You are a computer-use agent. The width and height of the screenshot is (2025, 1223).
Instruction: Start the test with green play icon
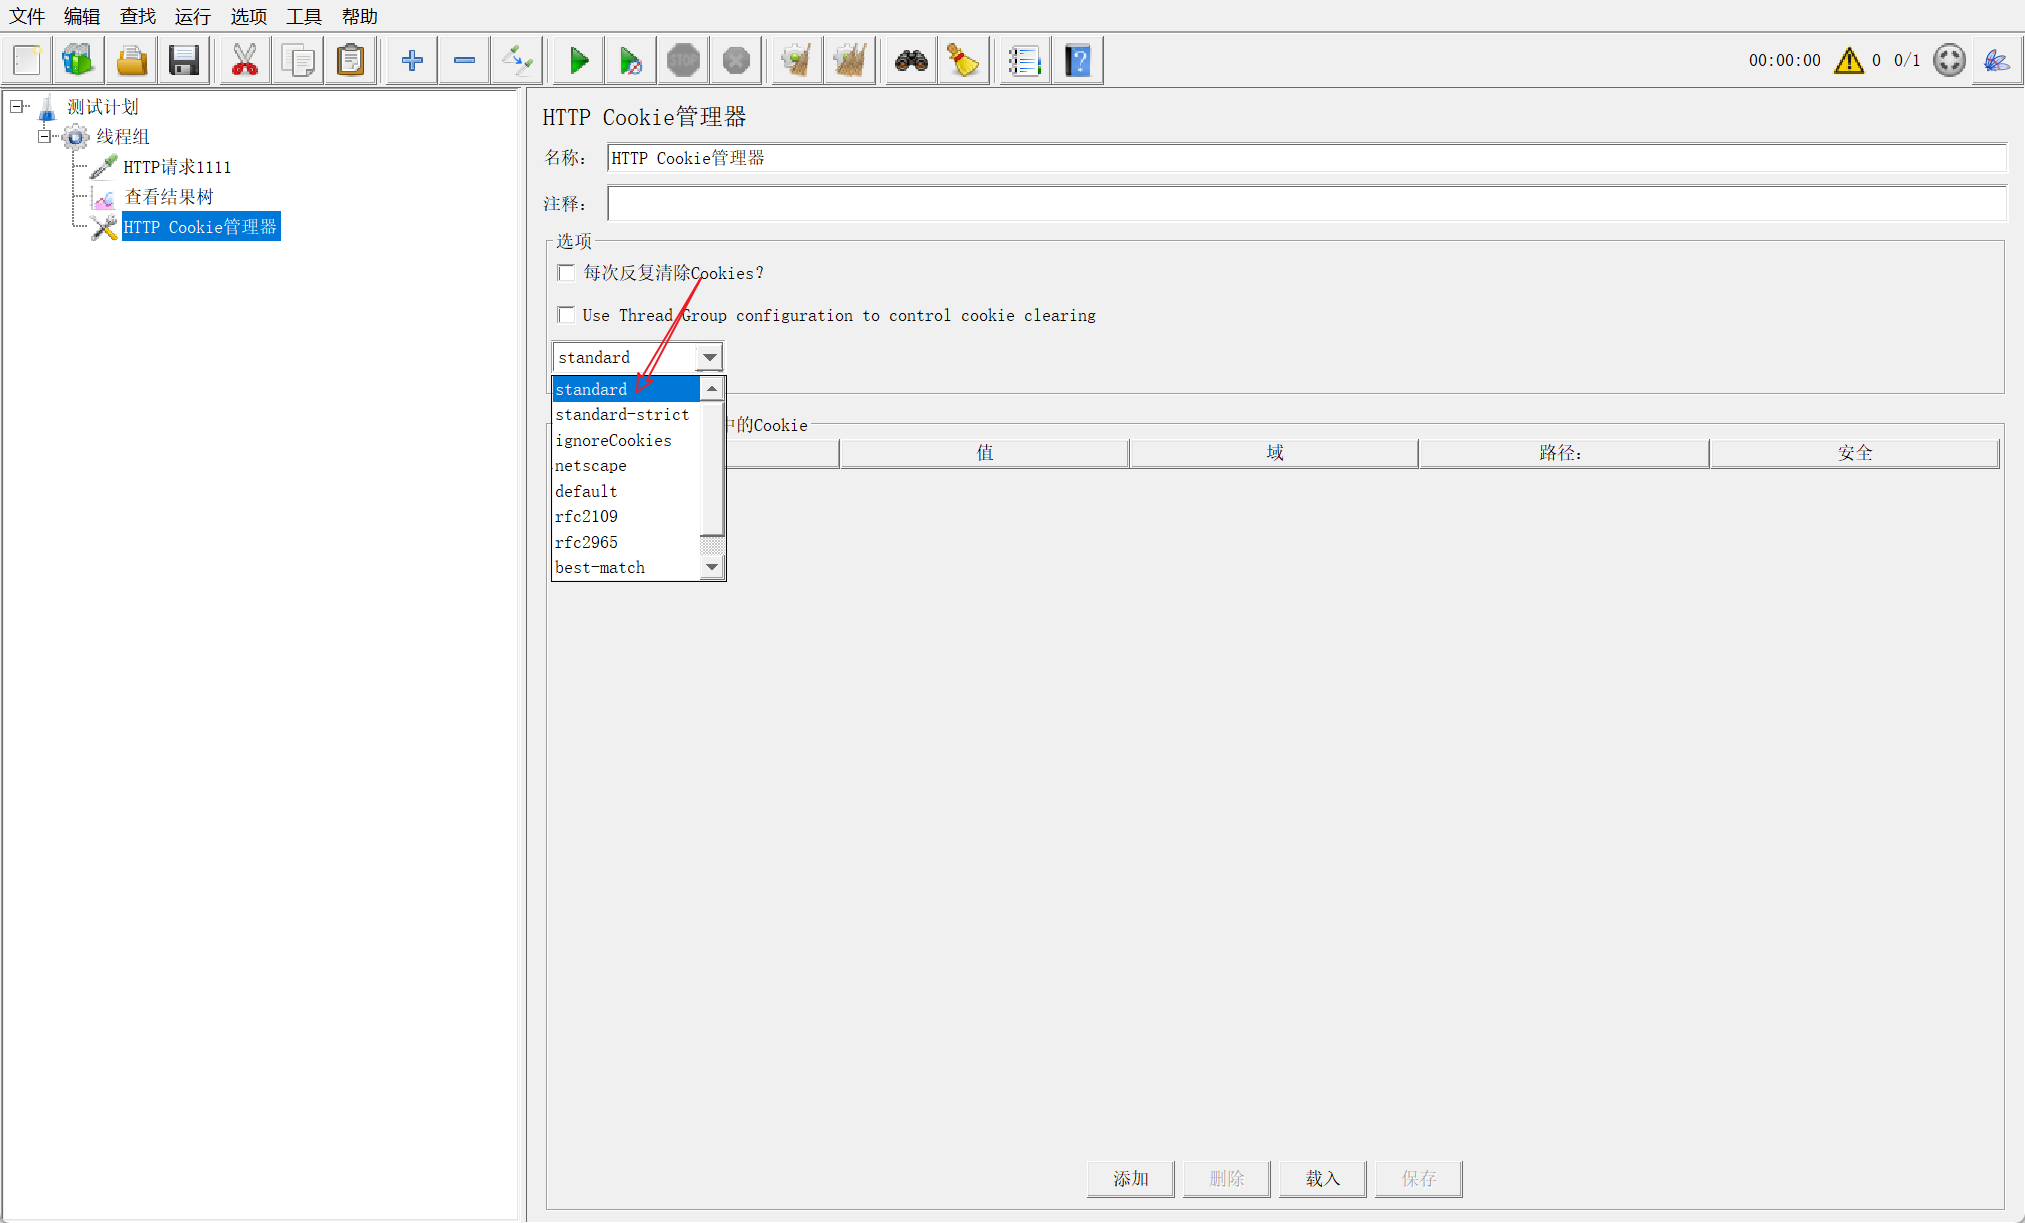click(578, 61)
